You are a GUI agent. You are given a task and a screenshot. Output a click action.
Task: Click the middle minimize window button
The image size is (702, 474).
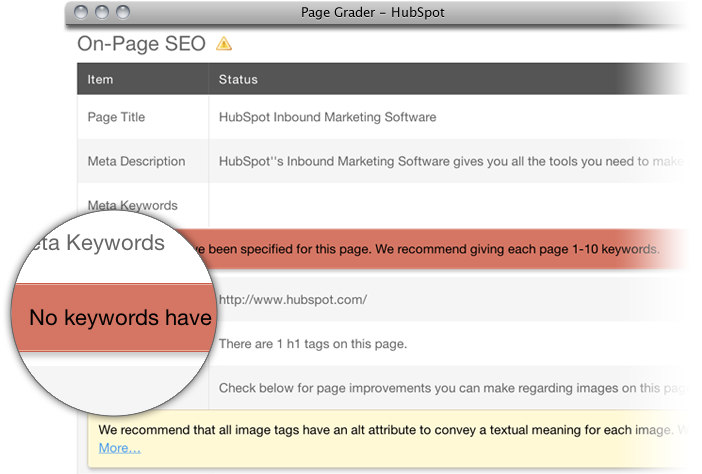(102, 12)
